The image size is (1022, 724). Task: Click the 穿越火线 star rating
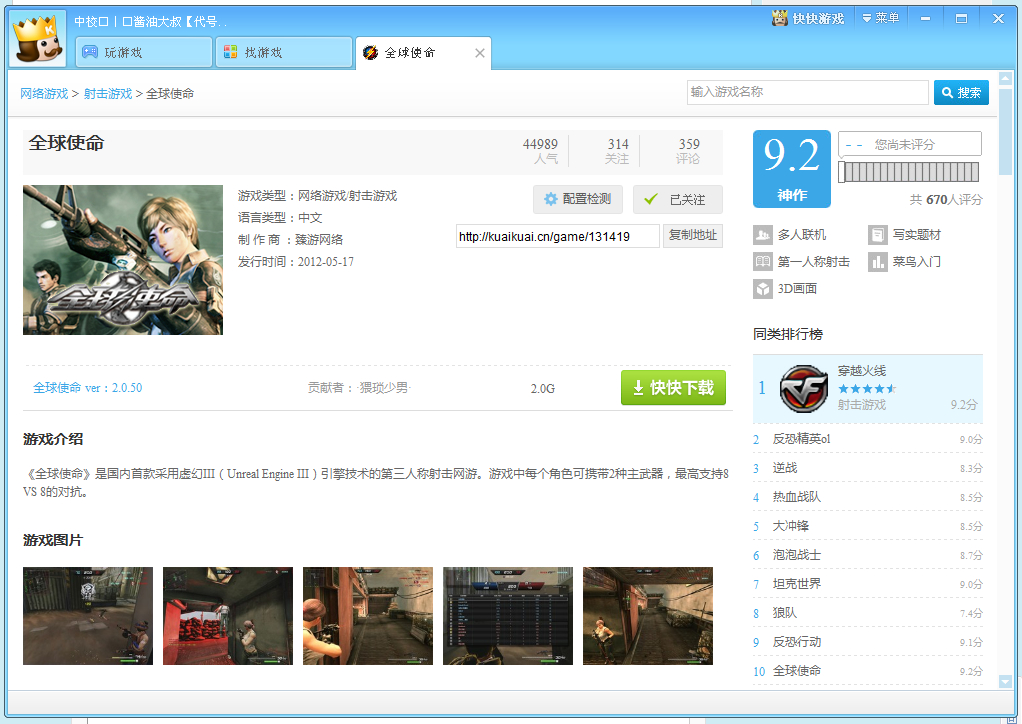tap(867, 389)
